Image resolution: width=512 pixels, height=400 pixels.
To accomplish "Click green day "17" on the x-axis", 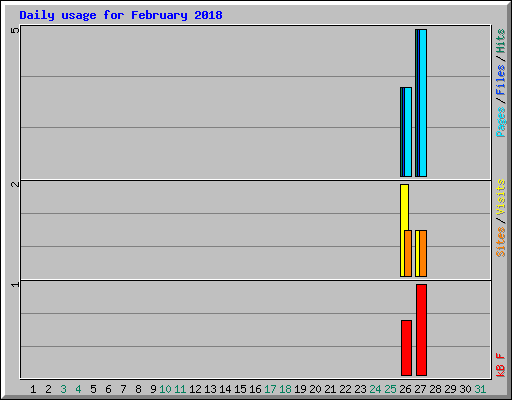I will click(x=270, y=389).
